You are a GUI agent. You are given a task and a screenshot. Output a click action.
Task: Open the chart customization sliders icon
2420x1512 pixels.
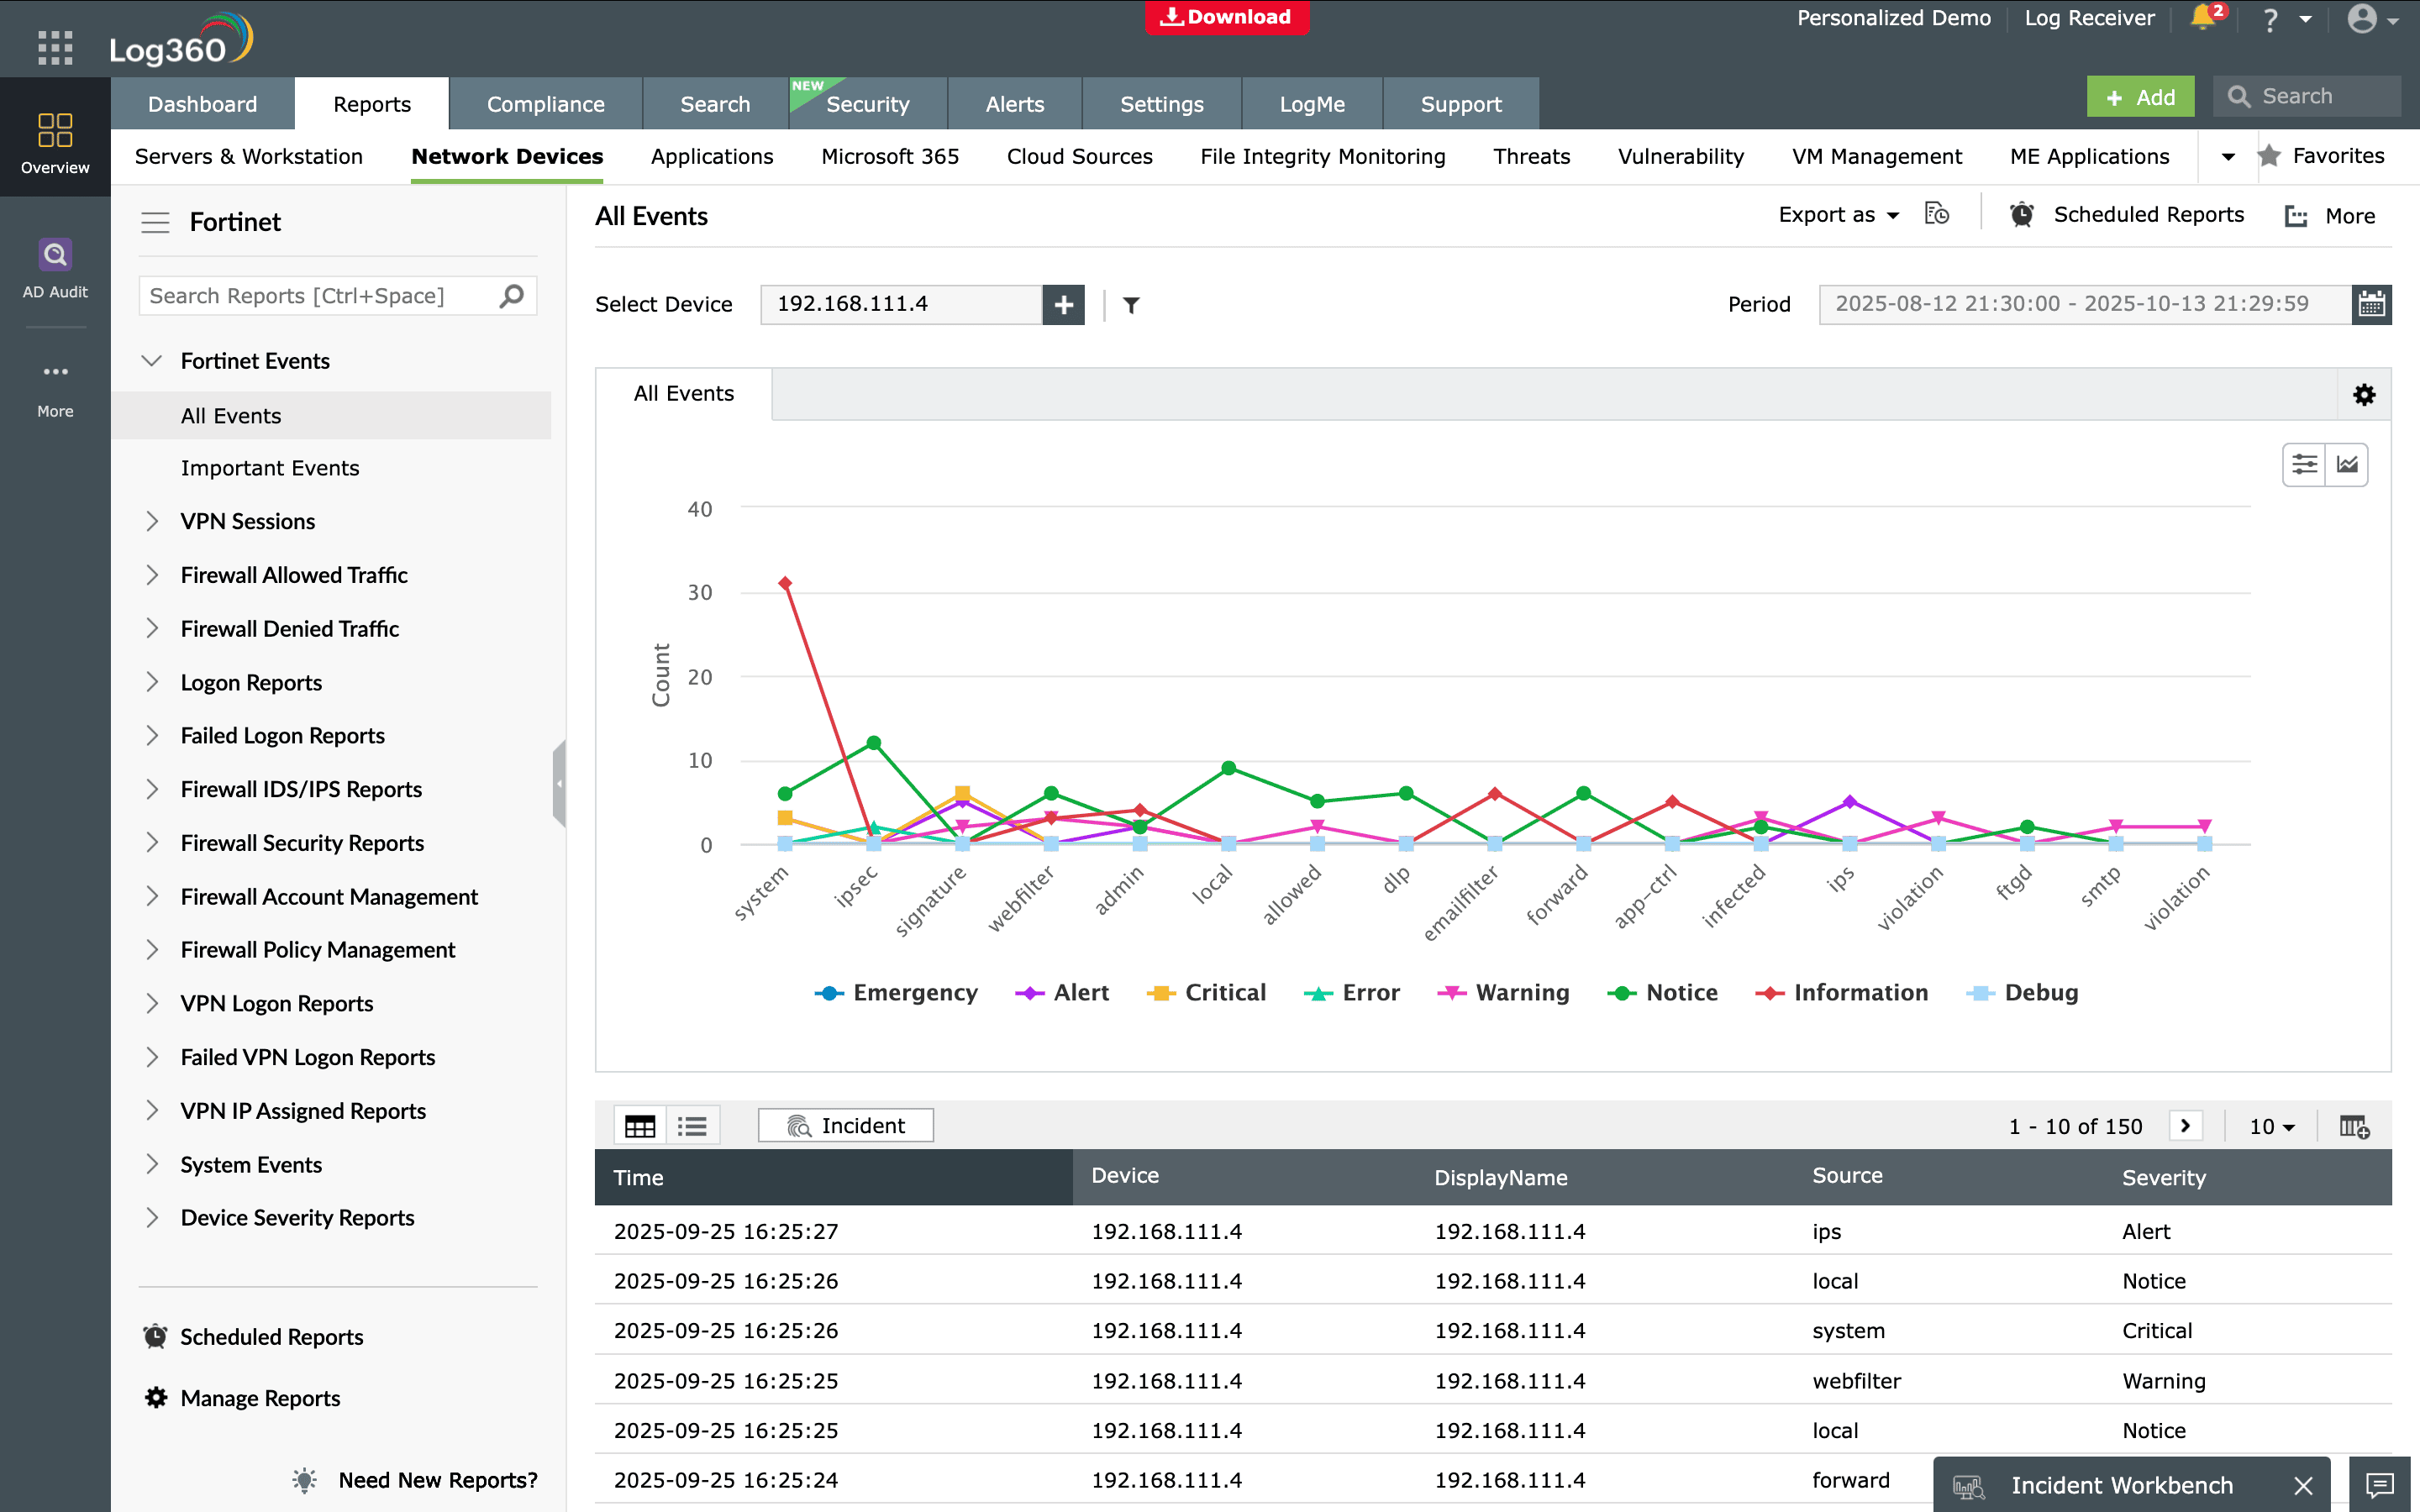2304,465
